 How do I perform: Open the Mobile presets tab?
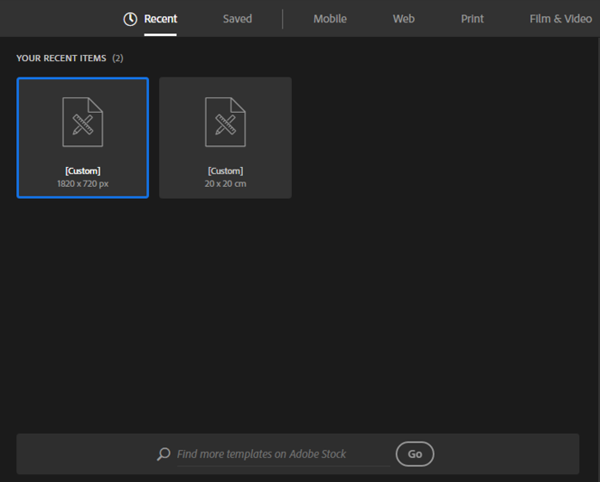330,19
